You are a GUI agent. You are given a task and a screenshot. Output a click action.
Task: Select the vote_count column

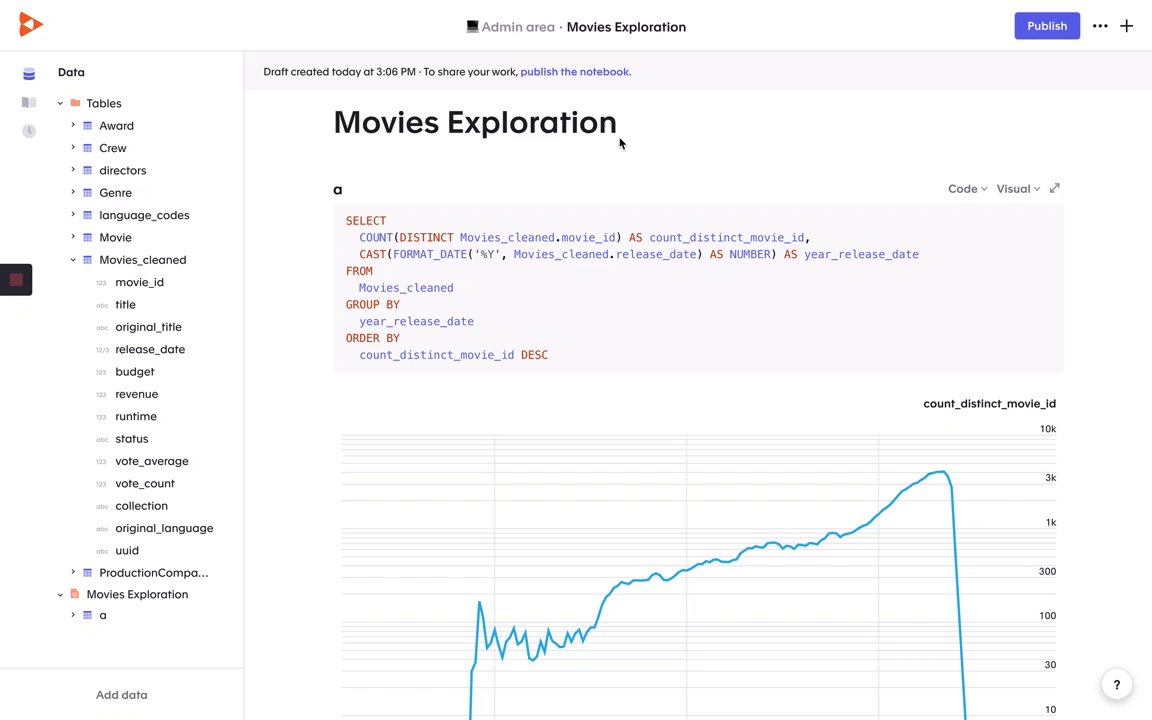(x=145, y=483)
